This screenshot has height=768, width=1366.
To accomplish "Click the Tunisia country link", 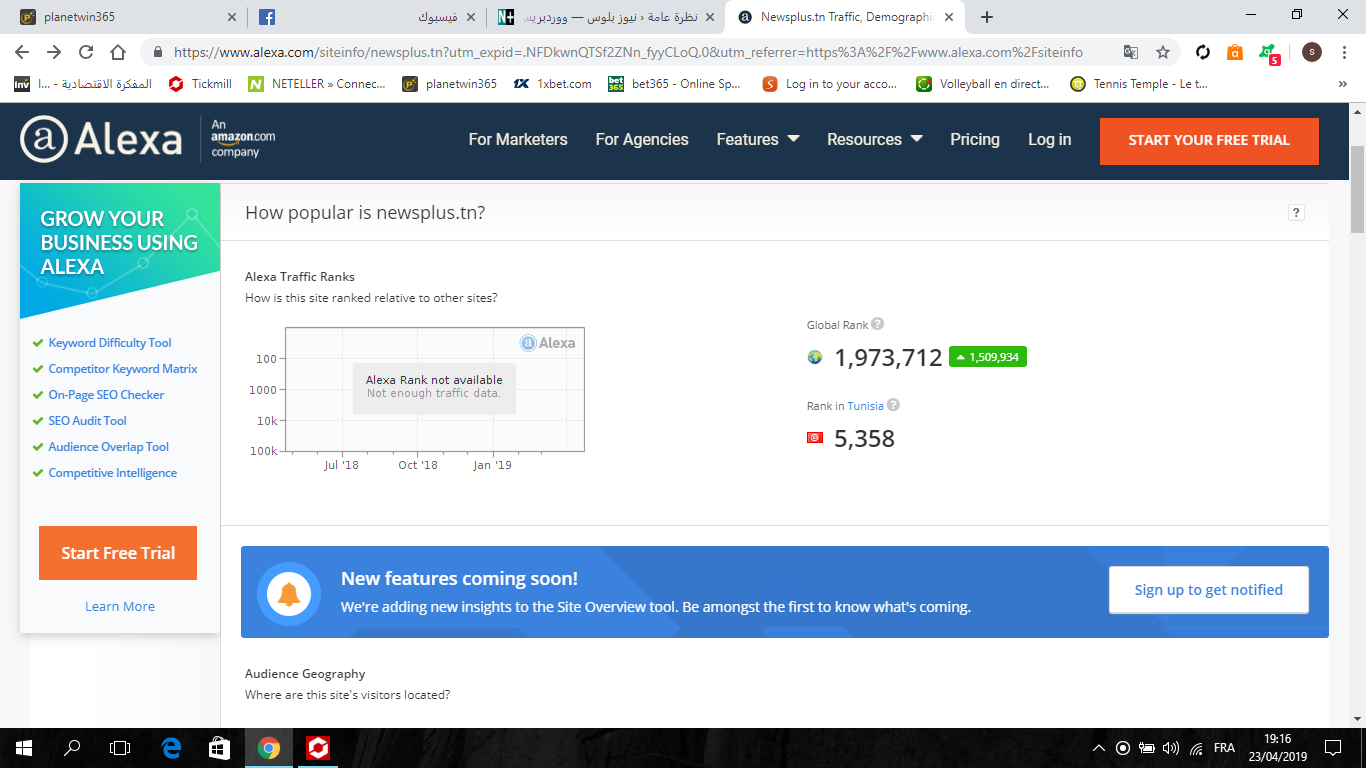I will 865,406.
